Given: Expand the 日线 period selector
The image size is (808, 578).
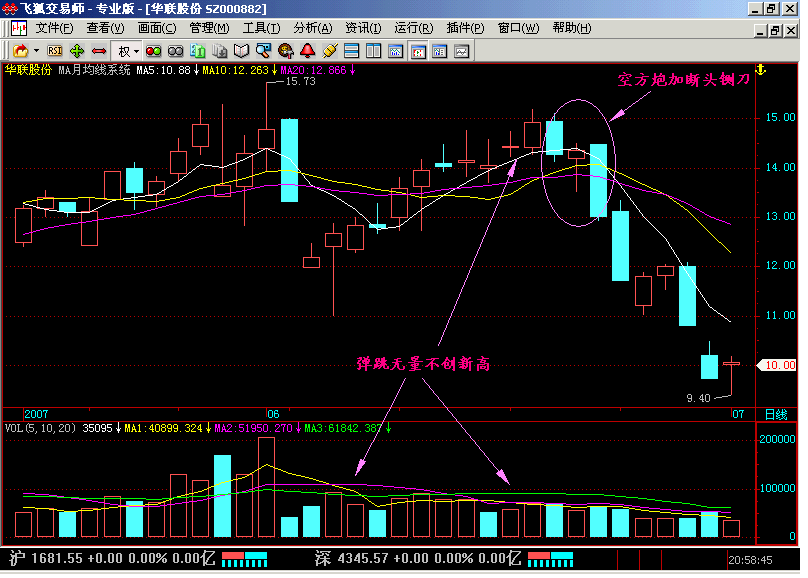Looking at the screenshot, I should pos(776,414).
